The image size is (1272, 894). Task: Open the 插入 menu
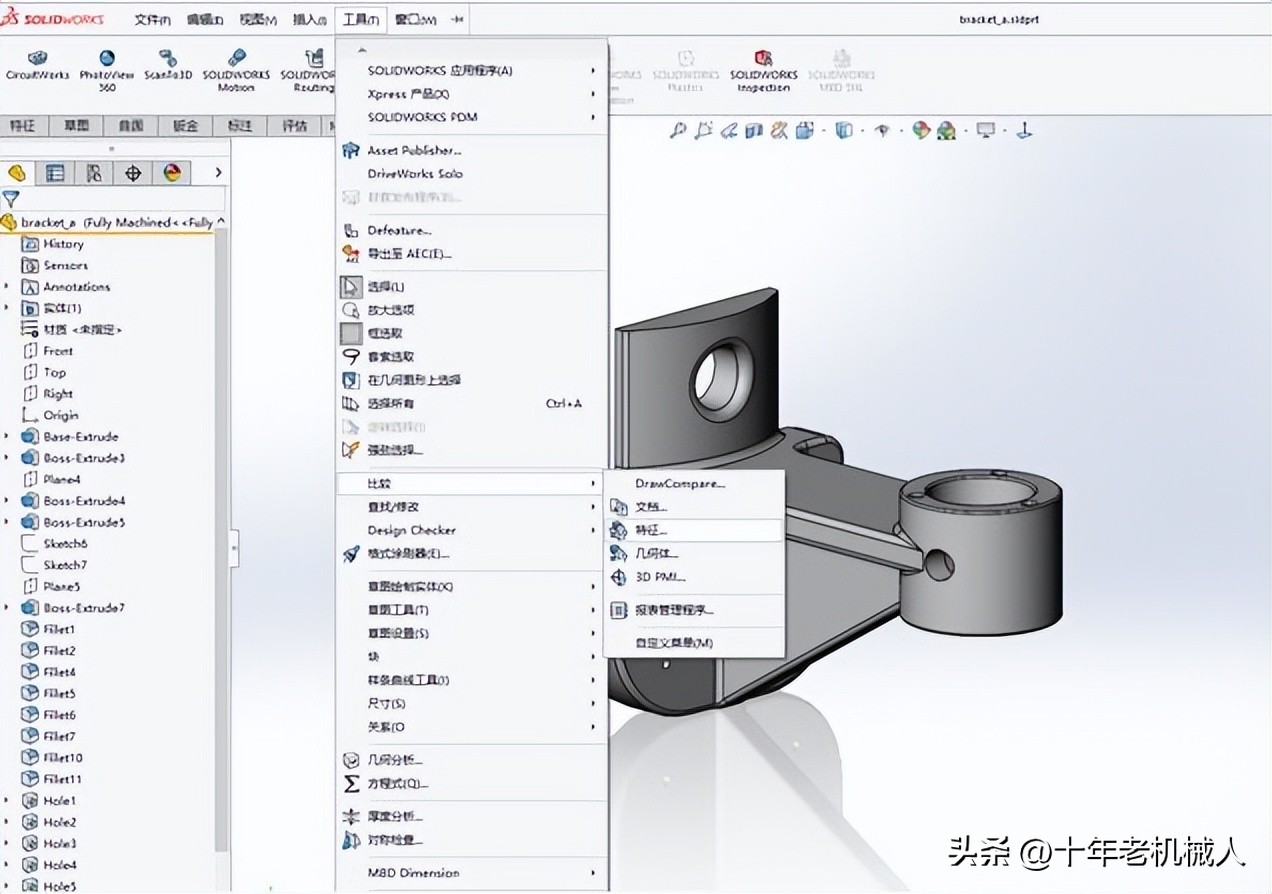pos(309,19)
